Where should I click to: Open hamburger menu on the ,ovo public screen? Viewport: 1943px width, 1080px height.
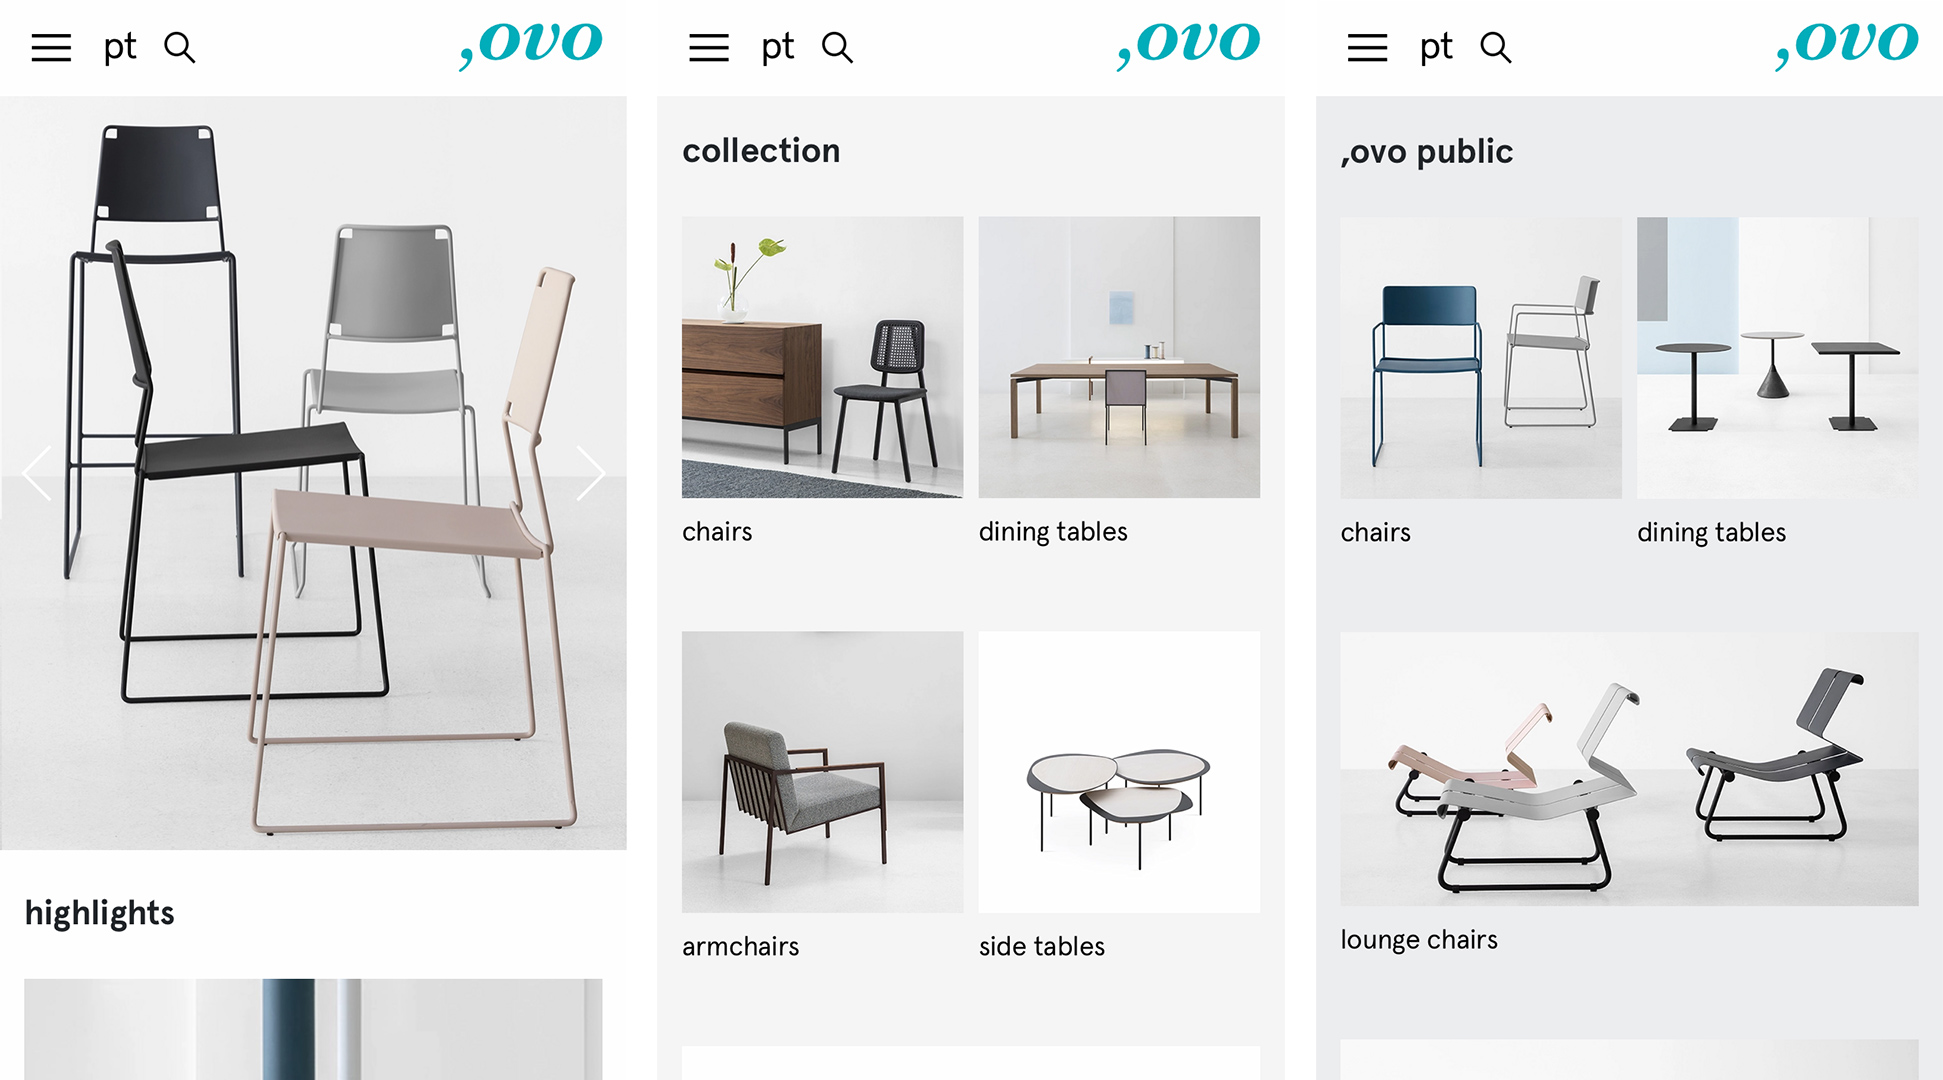1367,47
